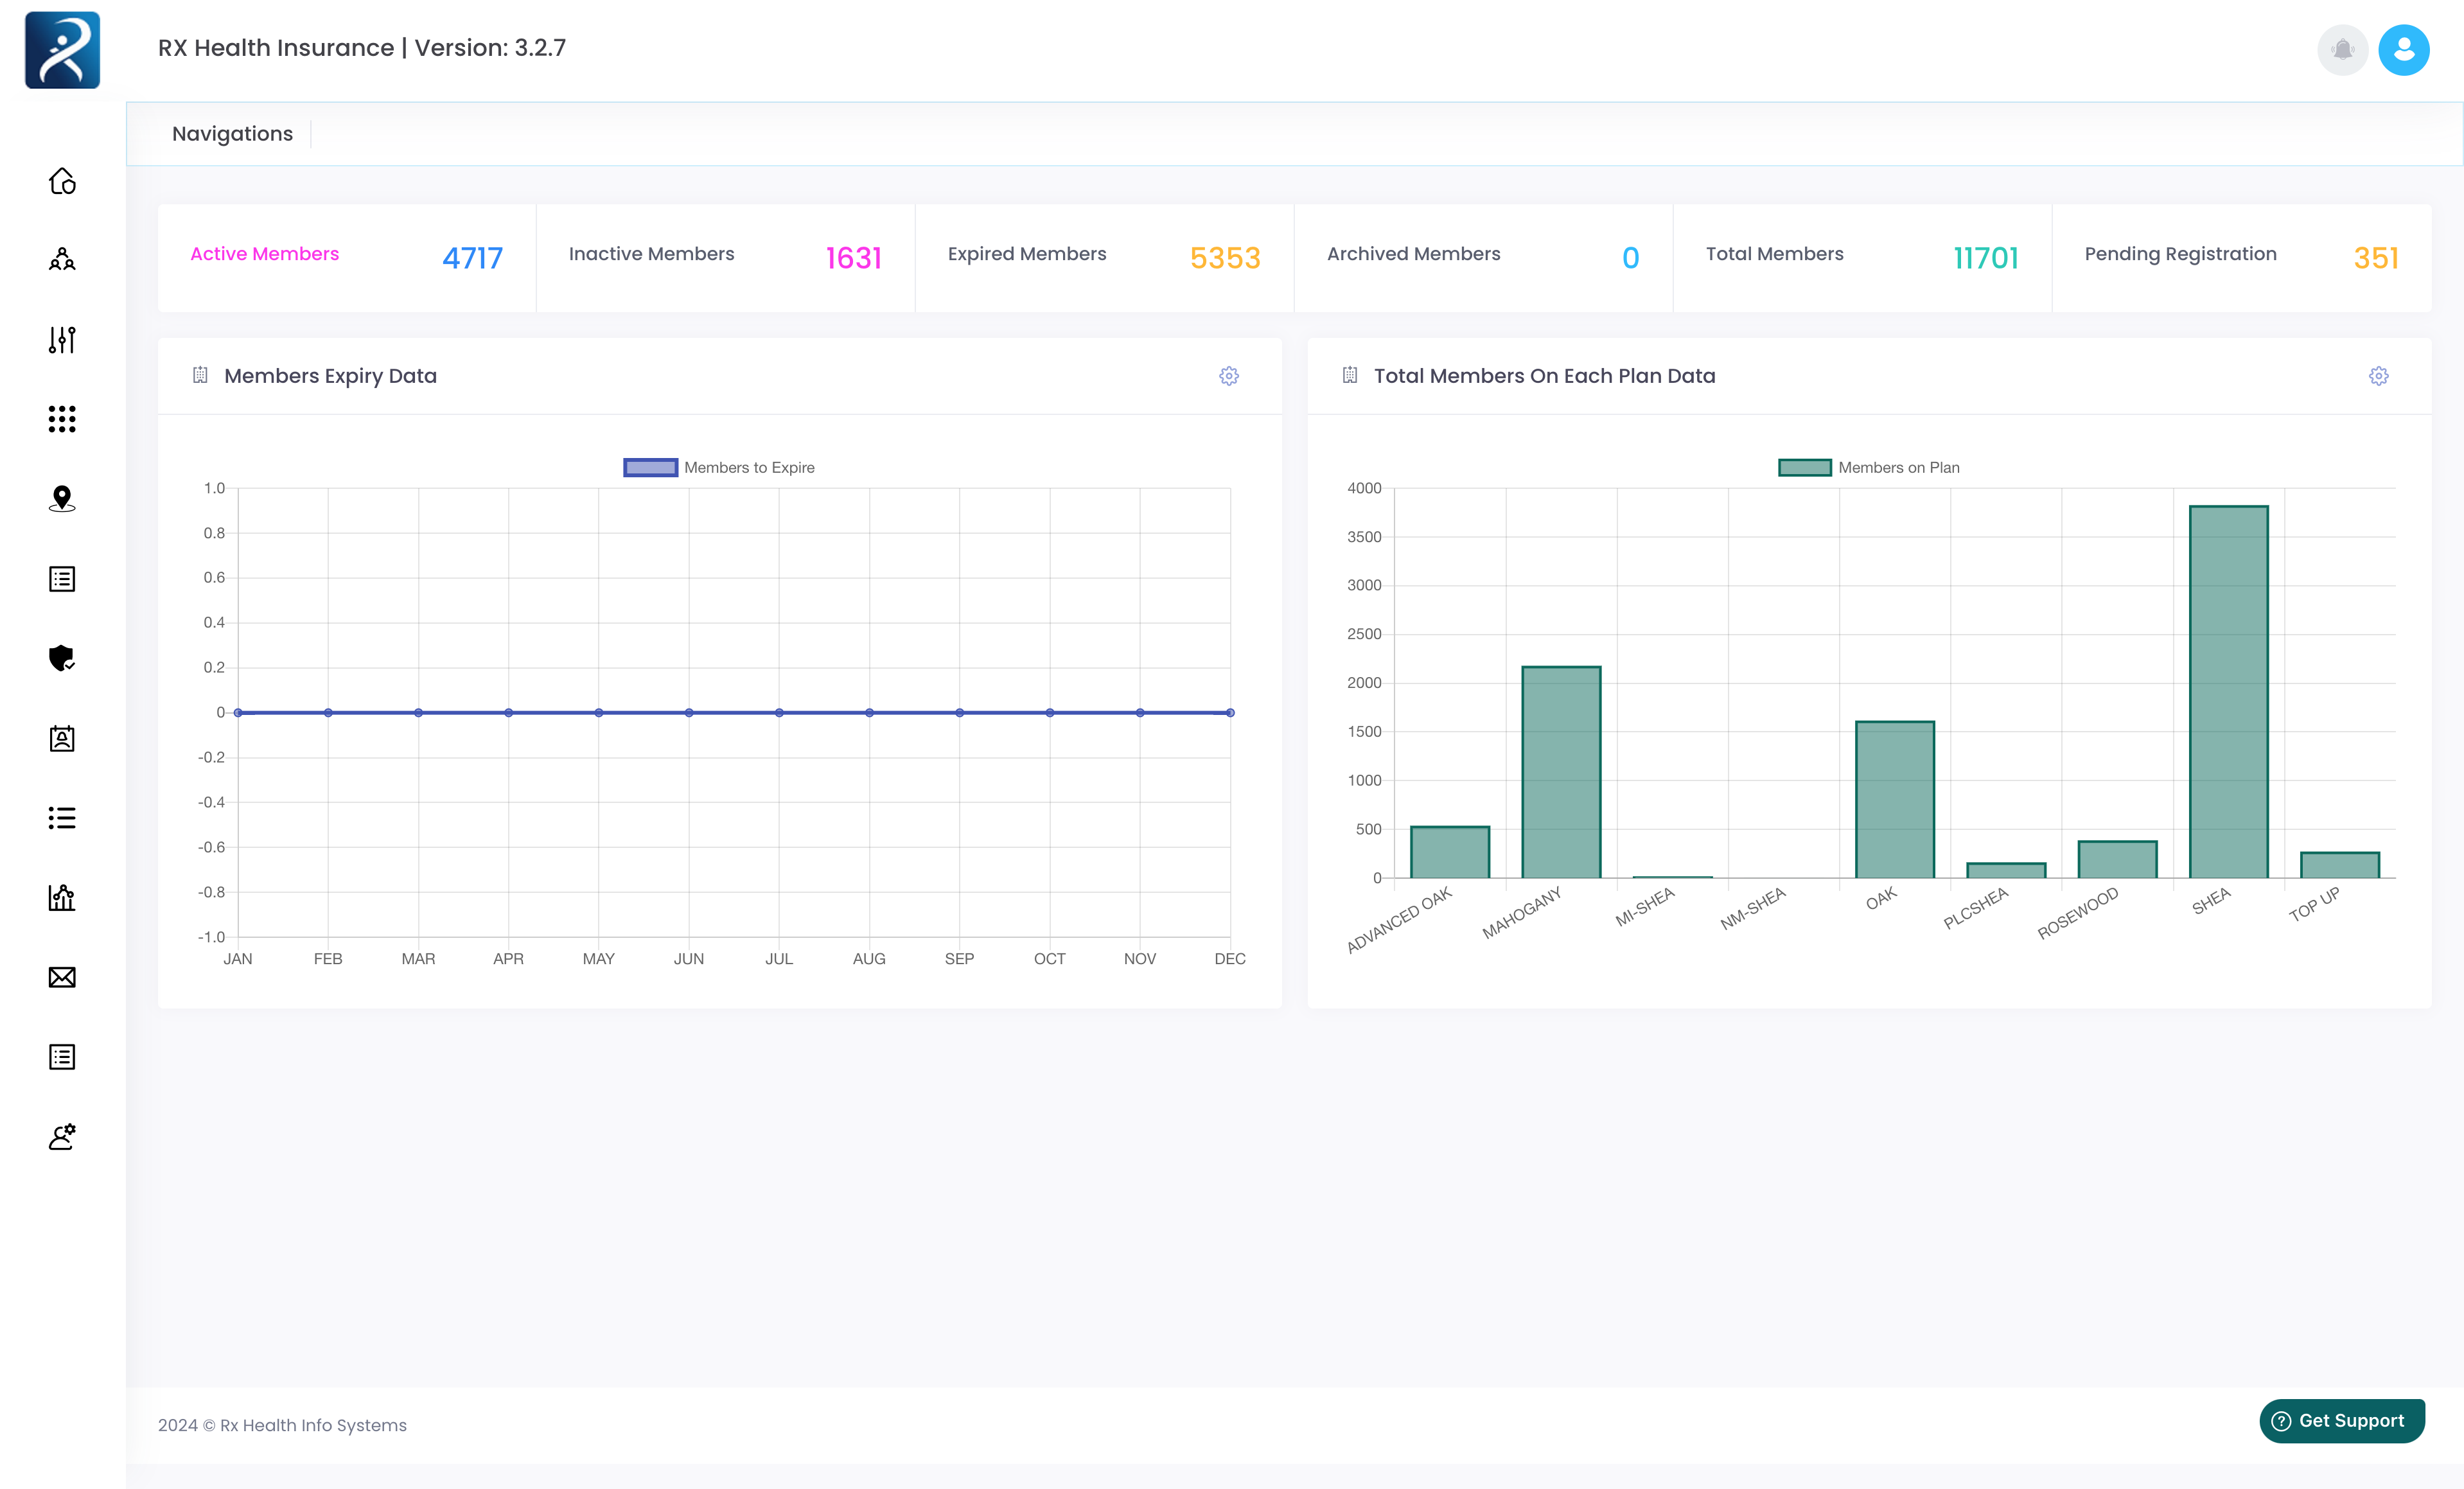Click the Get Support button
Image resolution: width=2464 pixels, height=1489 pixels.
[2342, 1420]
